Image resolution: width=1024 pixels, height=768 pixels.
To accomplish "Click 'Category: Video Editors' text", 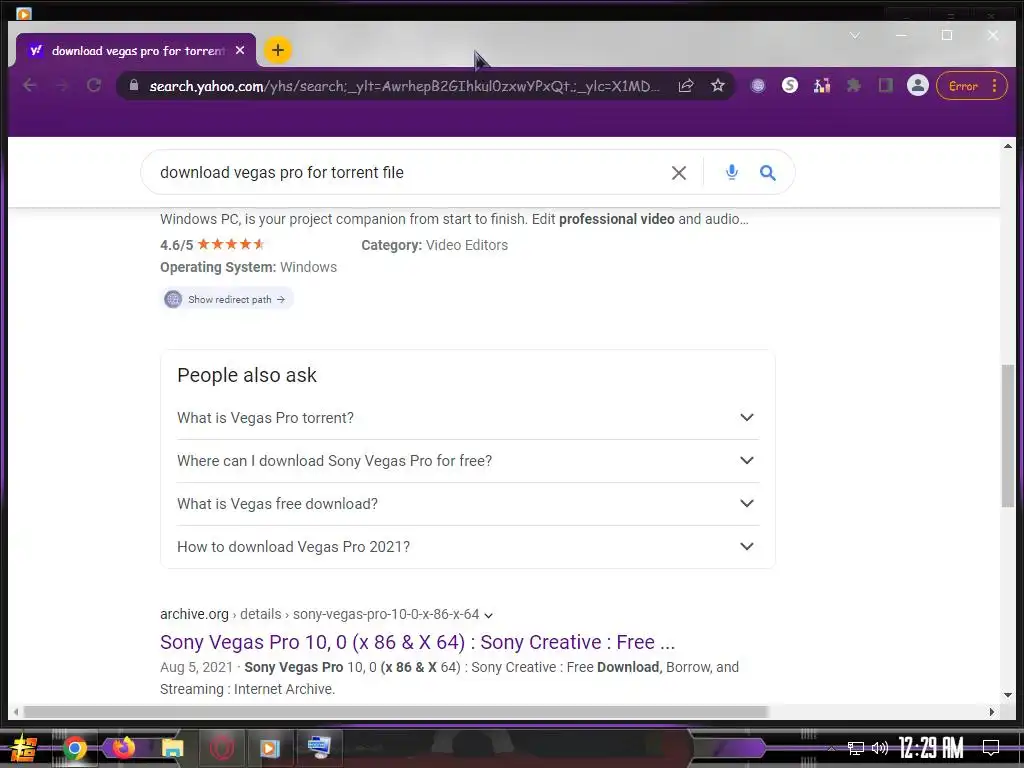I will [x=434, y=245].
